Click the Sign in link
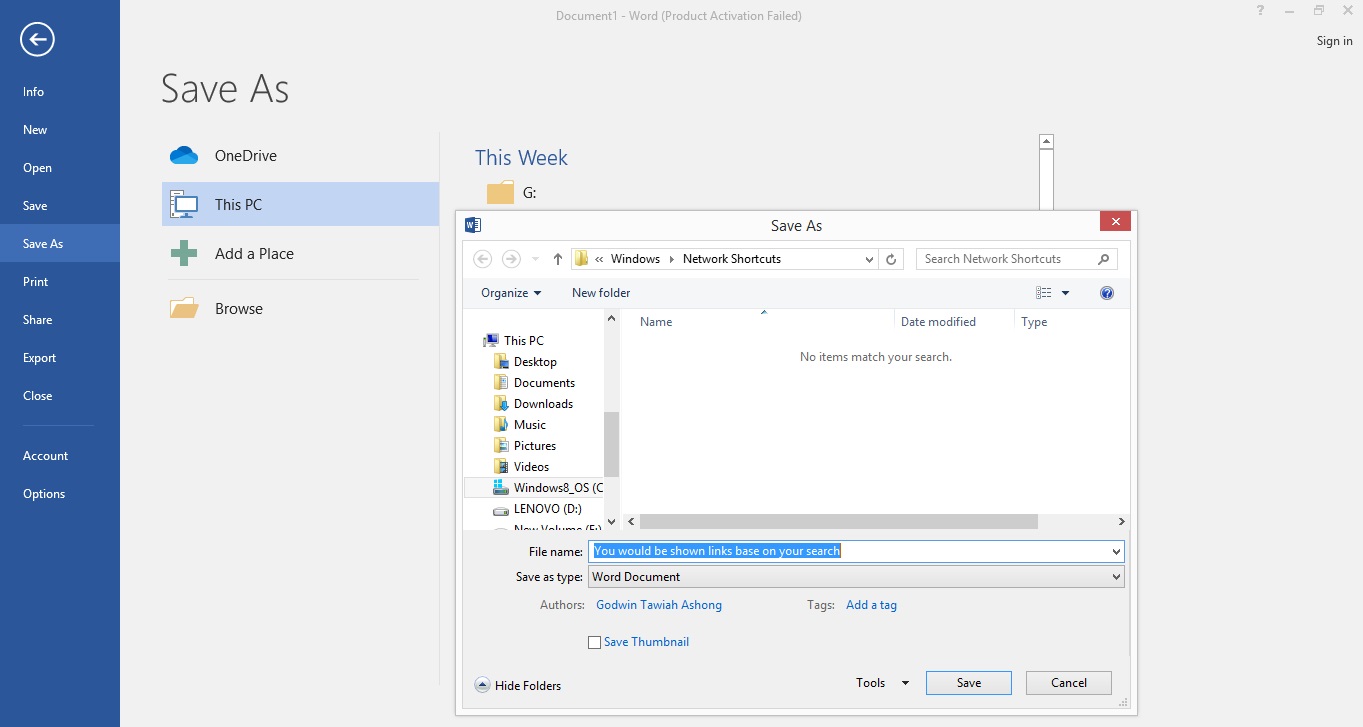1363x727 pixels. (x=1334, y=41)
